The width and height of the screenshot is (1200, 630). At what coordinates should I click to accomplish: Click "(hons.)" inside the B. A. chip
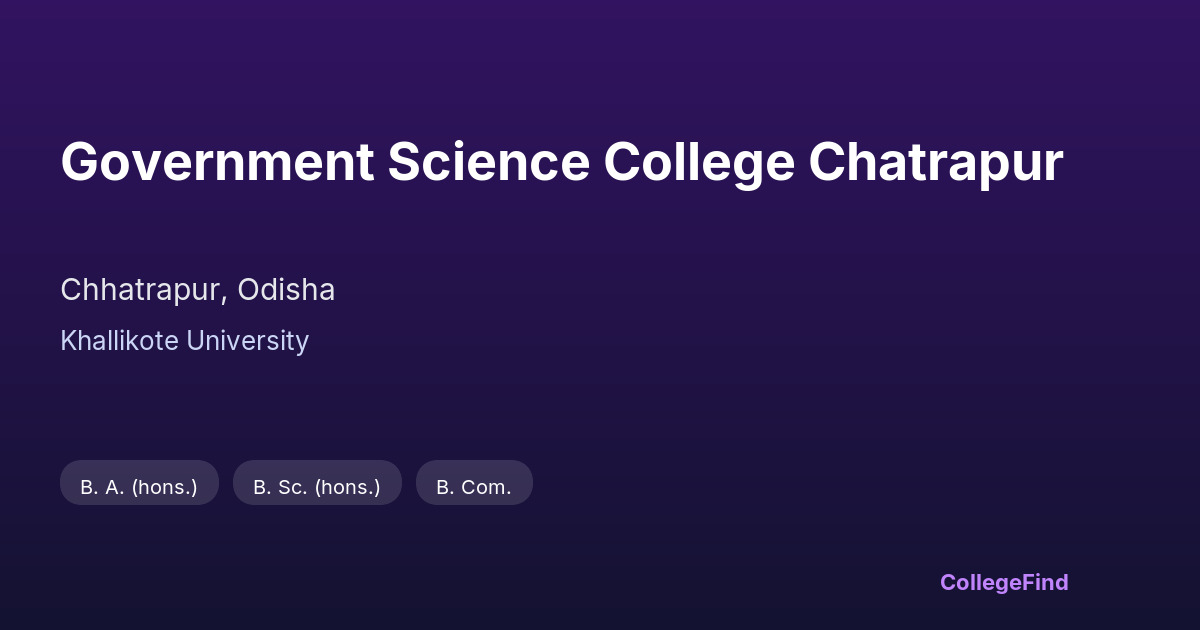tap(164, 487)
